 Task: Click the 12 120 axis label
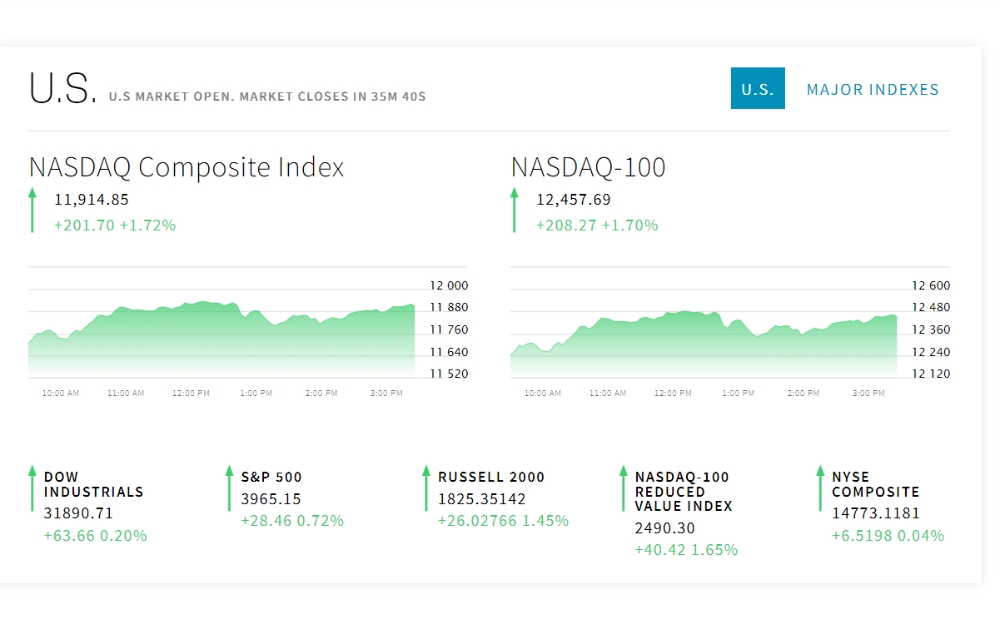(x=931, y=374)
